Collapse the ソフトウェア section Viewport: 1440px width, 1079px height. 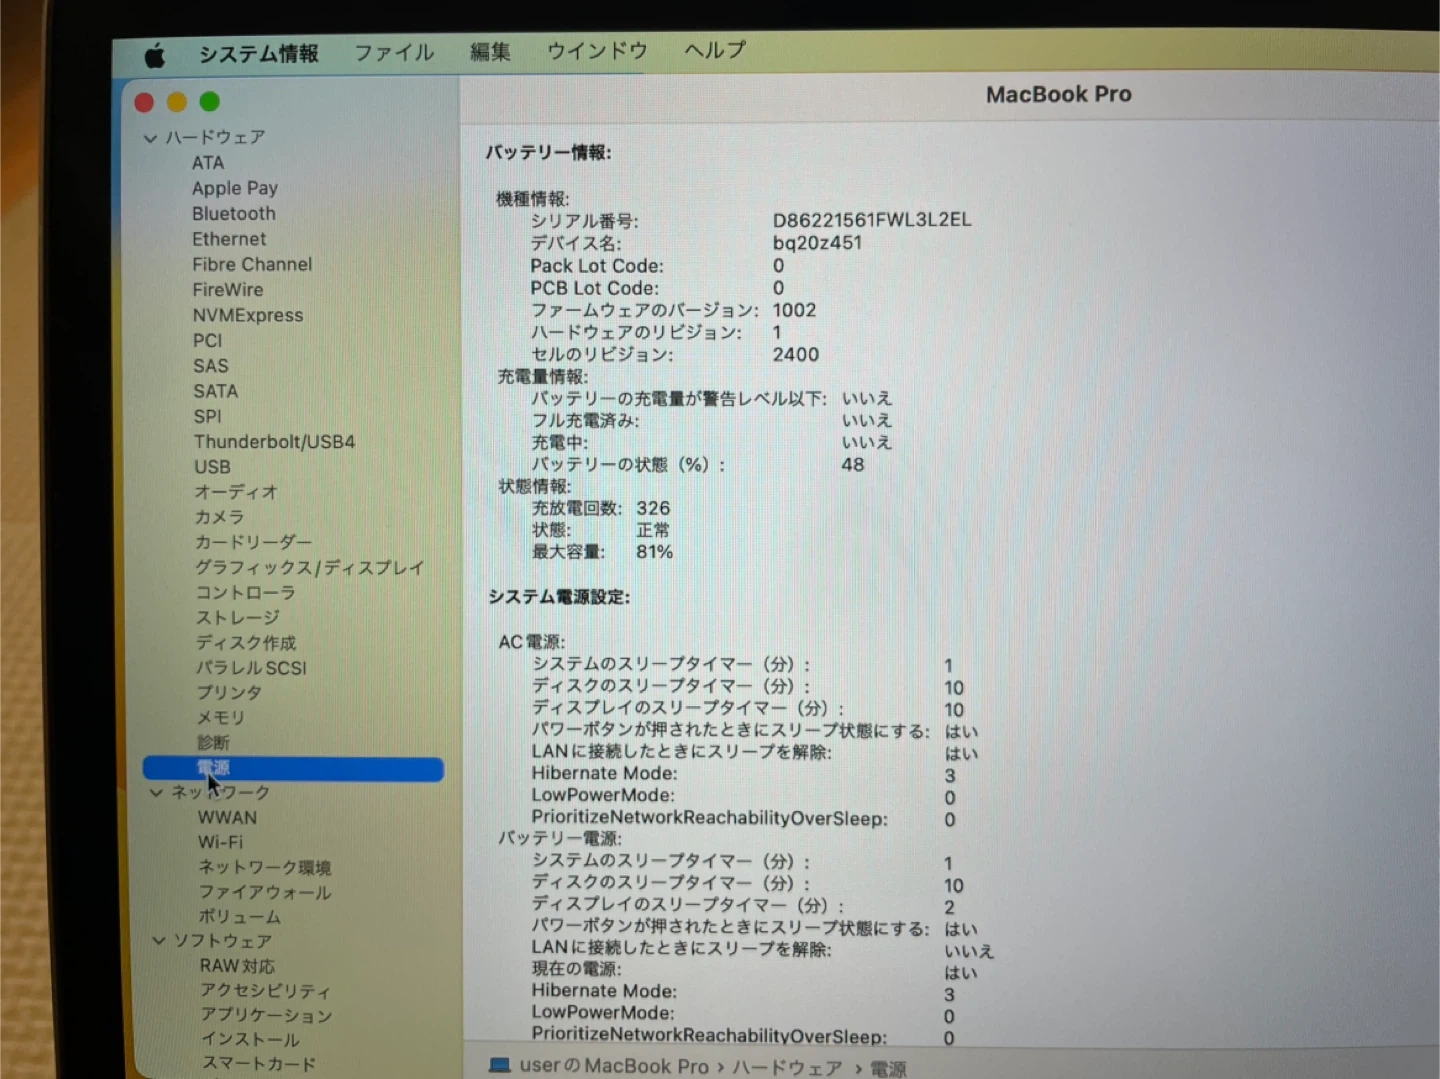pos(158,940)
